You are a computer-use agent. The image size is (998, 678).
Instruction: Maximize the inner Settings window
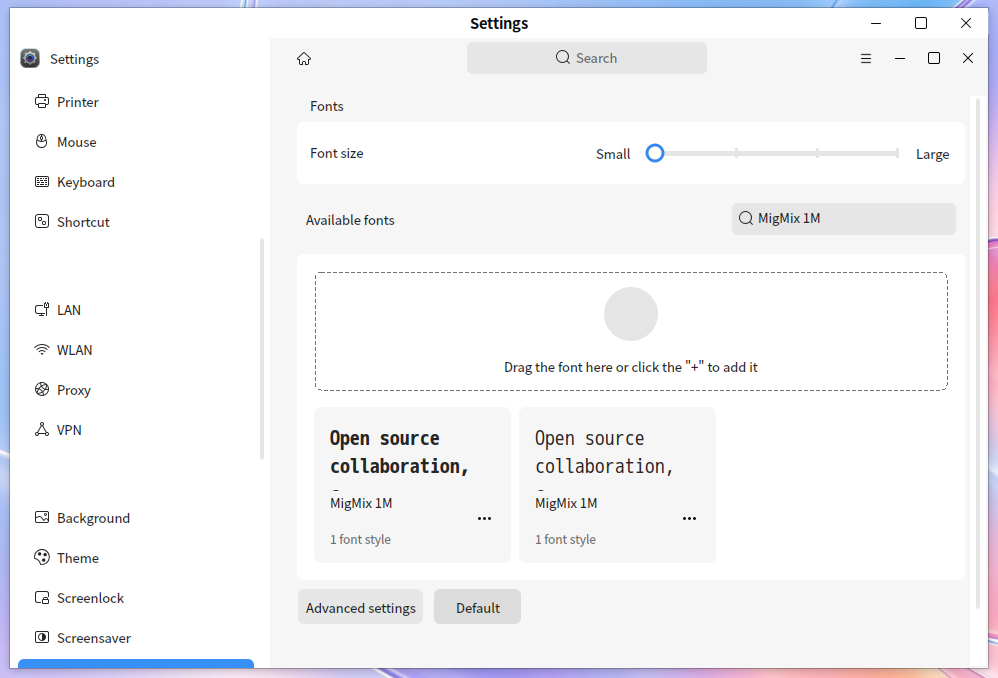pos(934,59)
